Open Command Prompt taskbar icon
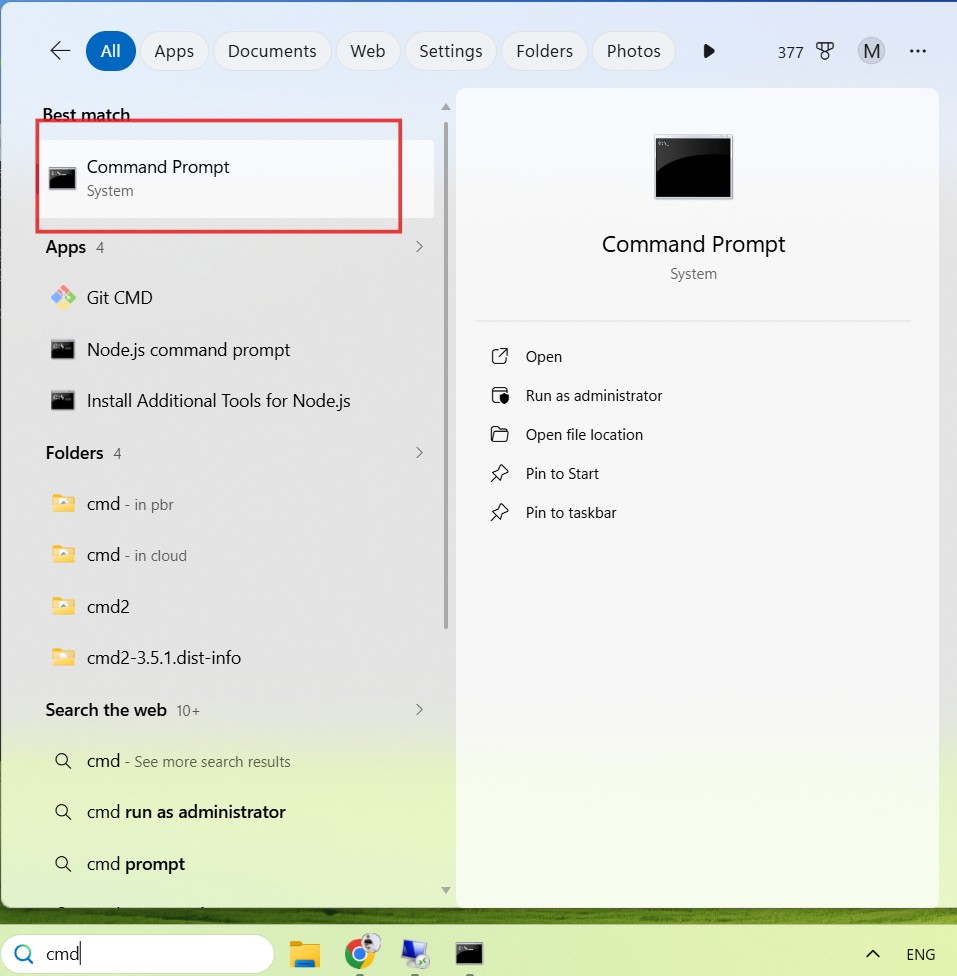This screenshot has height=976, width=957. point(469,954)
